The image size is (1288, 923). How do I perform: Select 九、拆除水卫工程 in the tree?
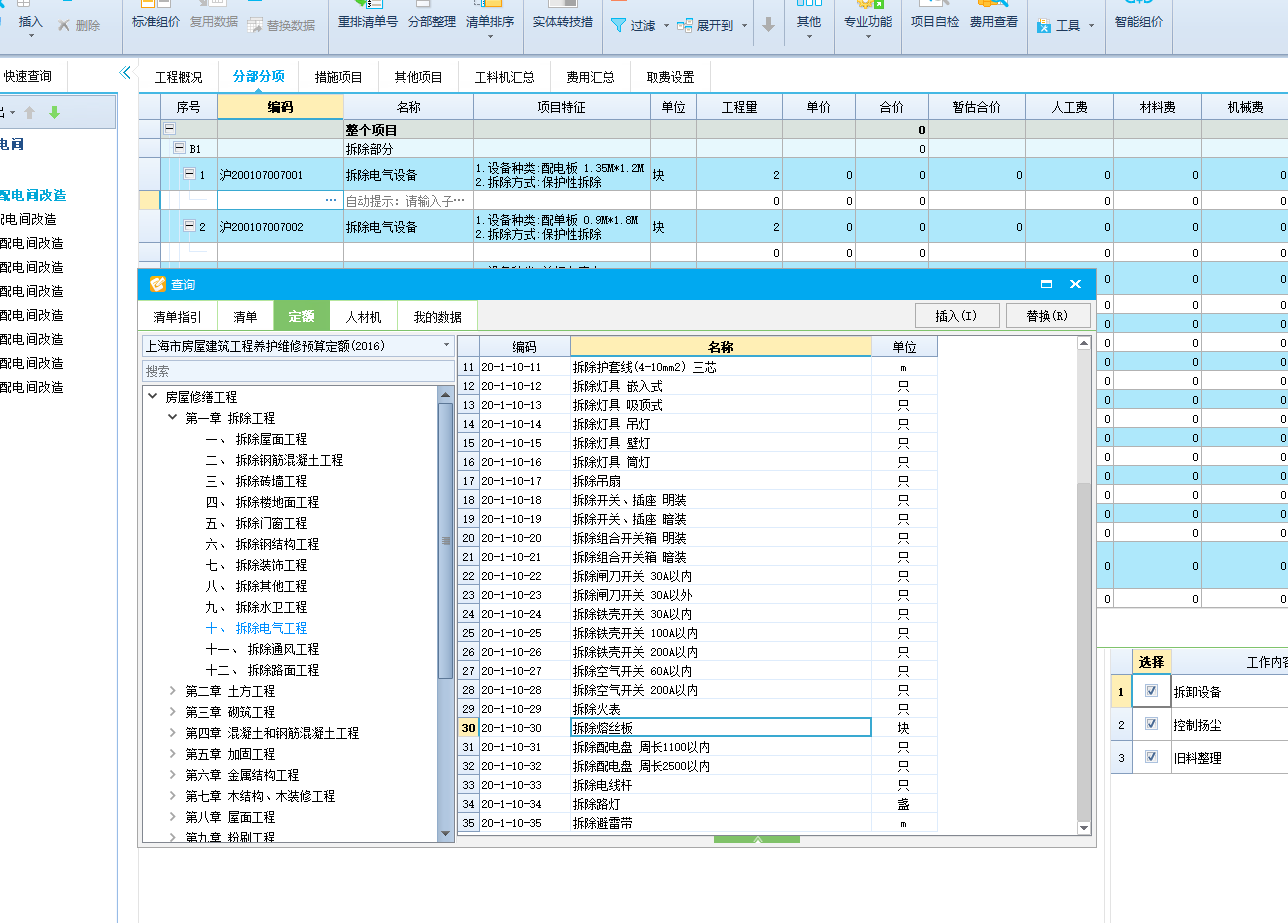tap(256, 607)
